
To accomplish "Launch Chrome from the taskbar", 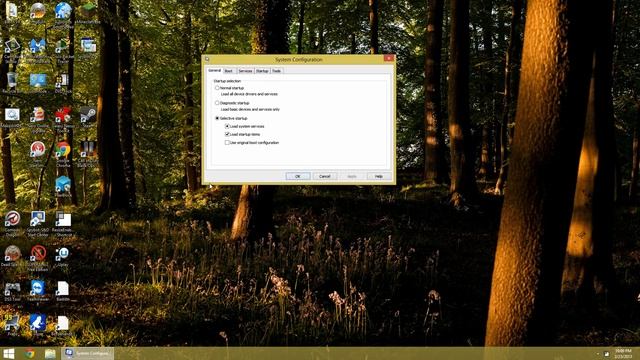I will point(29,353).
